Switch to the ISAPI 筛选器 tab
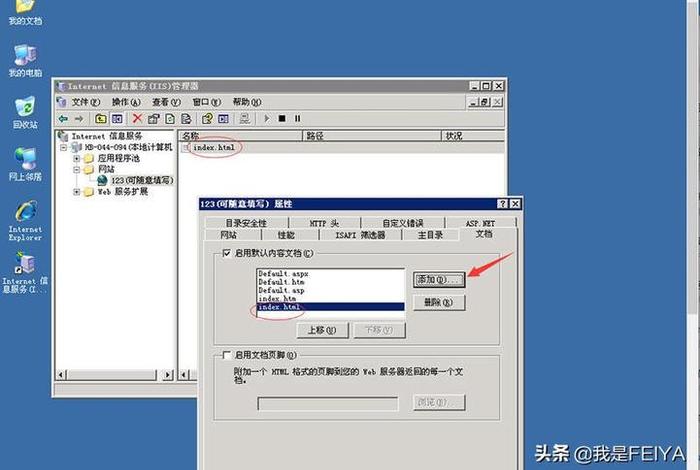This screenshot has width=700, height=470. [x=360, y=235]
